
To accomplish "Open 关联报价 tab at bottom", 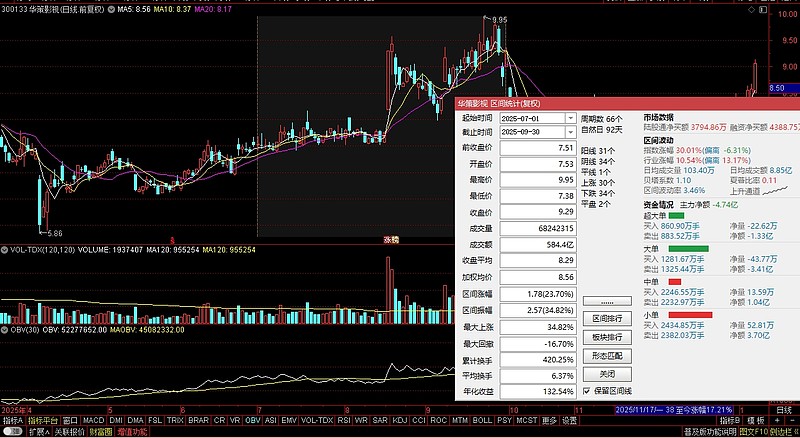I will [69, 432].
